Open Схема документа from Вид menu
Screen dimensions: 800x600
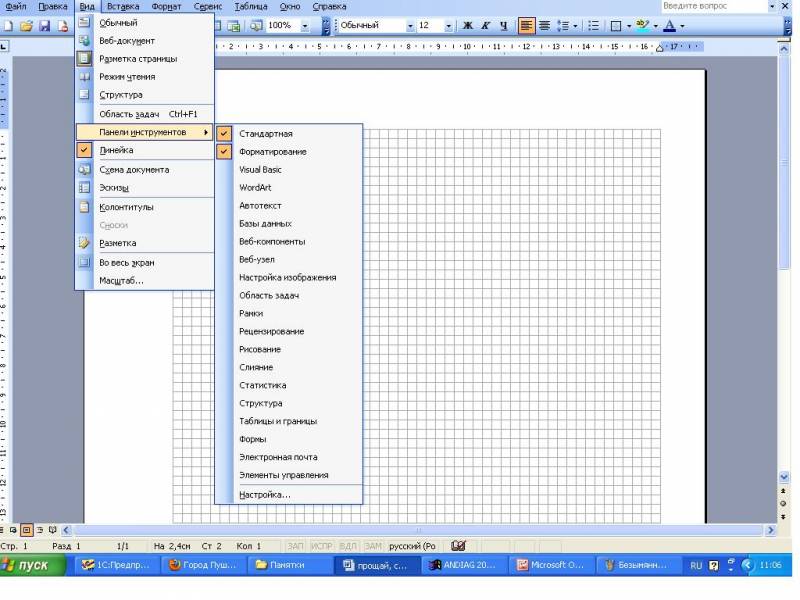(134, 170)
